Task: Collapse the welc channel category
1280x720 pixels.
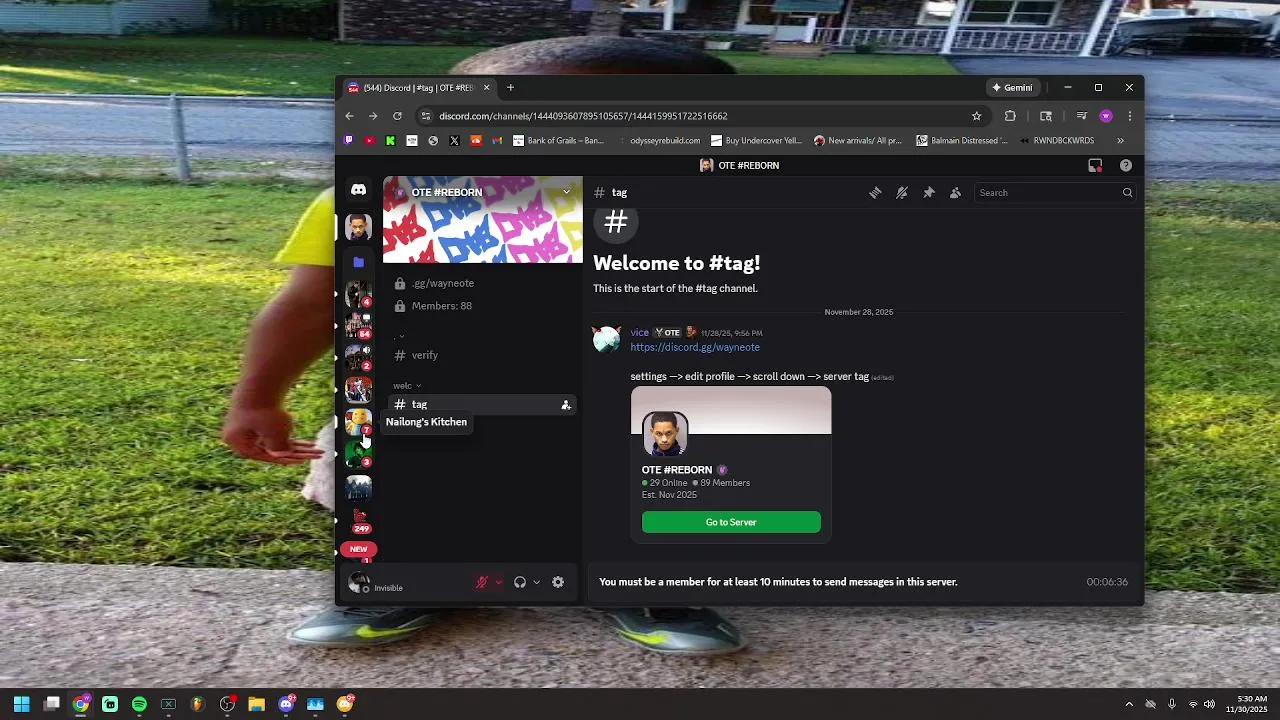Action: pyautogui.click(x=407, y=386)
